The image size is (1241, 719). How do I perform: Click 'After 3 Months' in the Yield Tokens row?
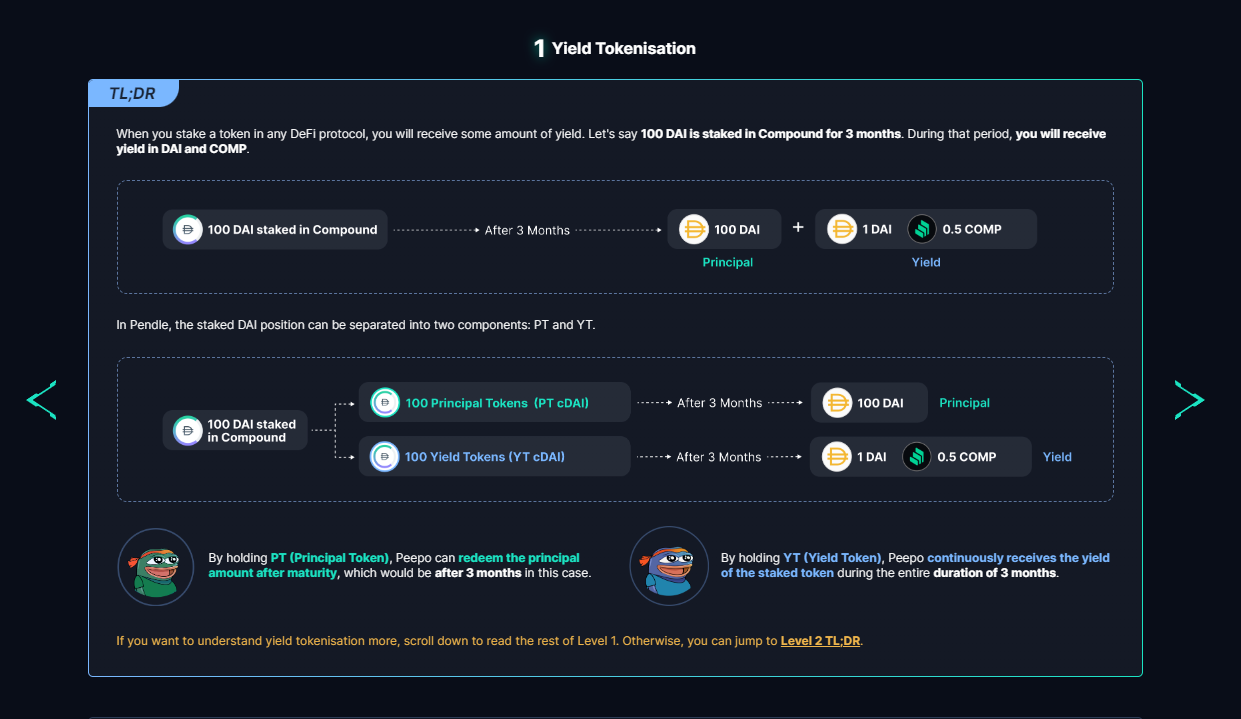(x=719, y=457)
